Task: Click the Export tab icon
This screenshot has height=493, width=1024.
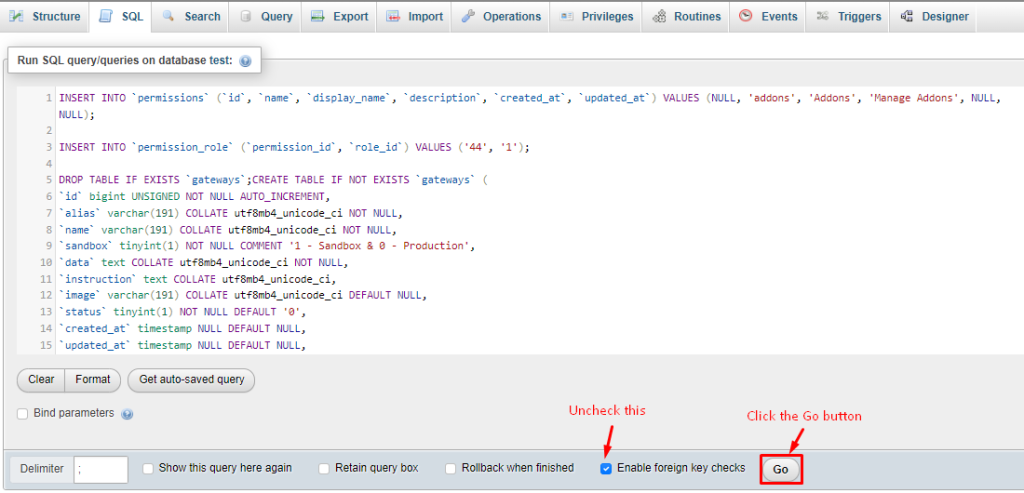Action: point(317,16)
